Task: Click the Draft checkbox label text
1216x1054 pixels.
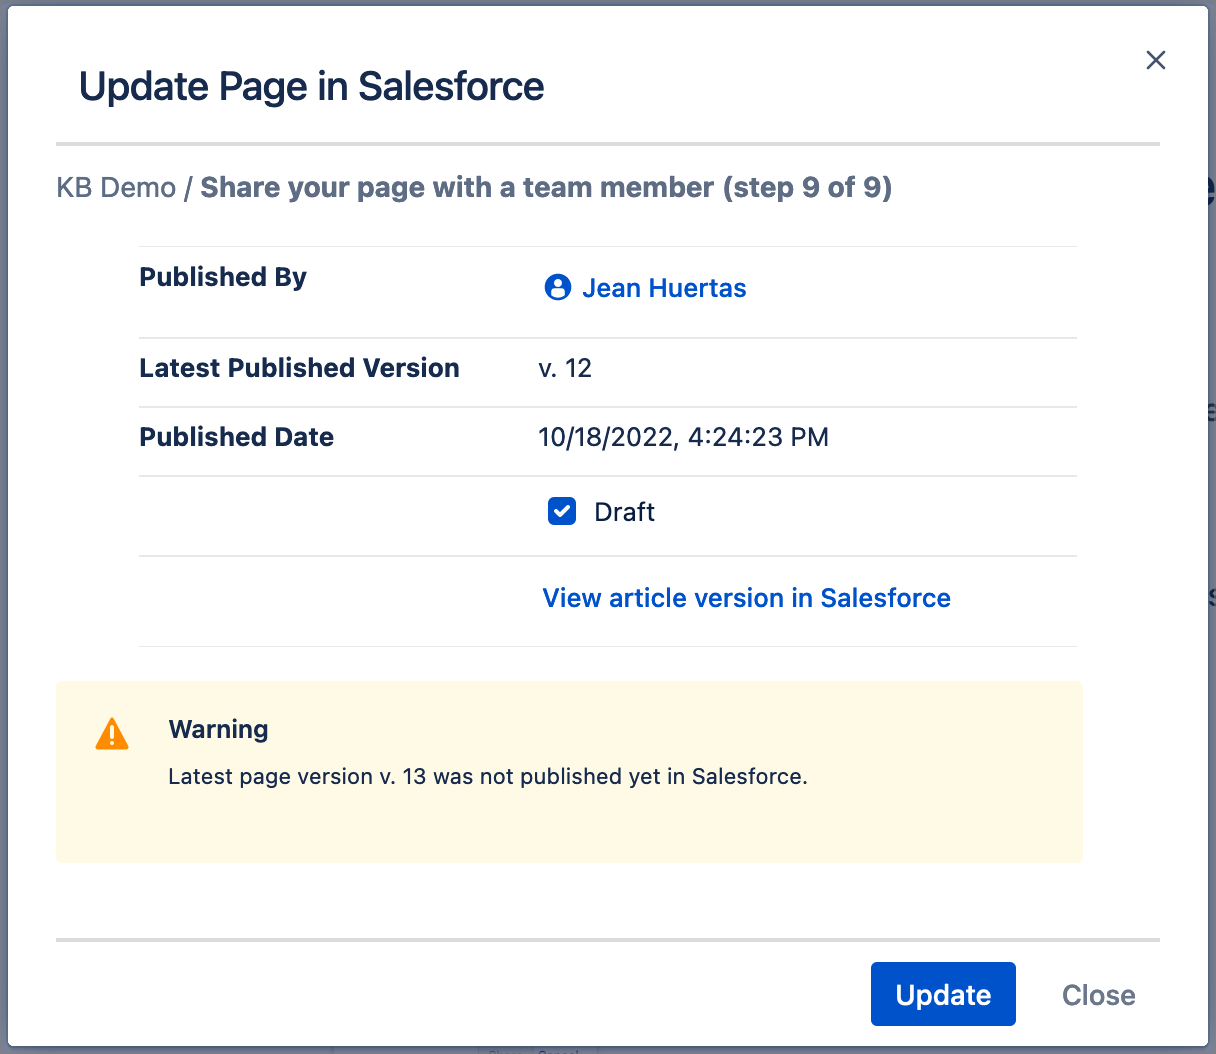Action: 624,512
